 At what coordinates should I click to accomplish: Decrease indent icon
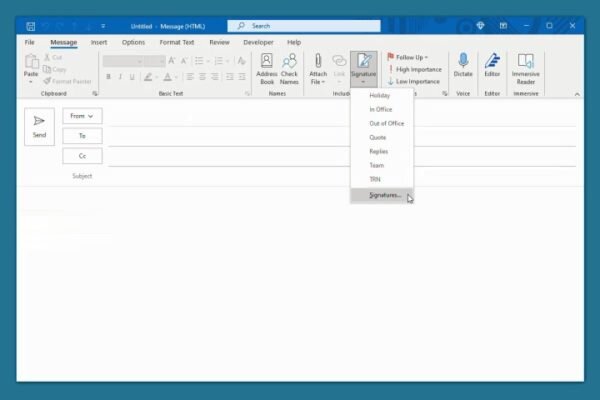click(230, 77)
